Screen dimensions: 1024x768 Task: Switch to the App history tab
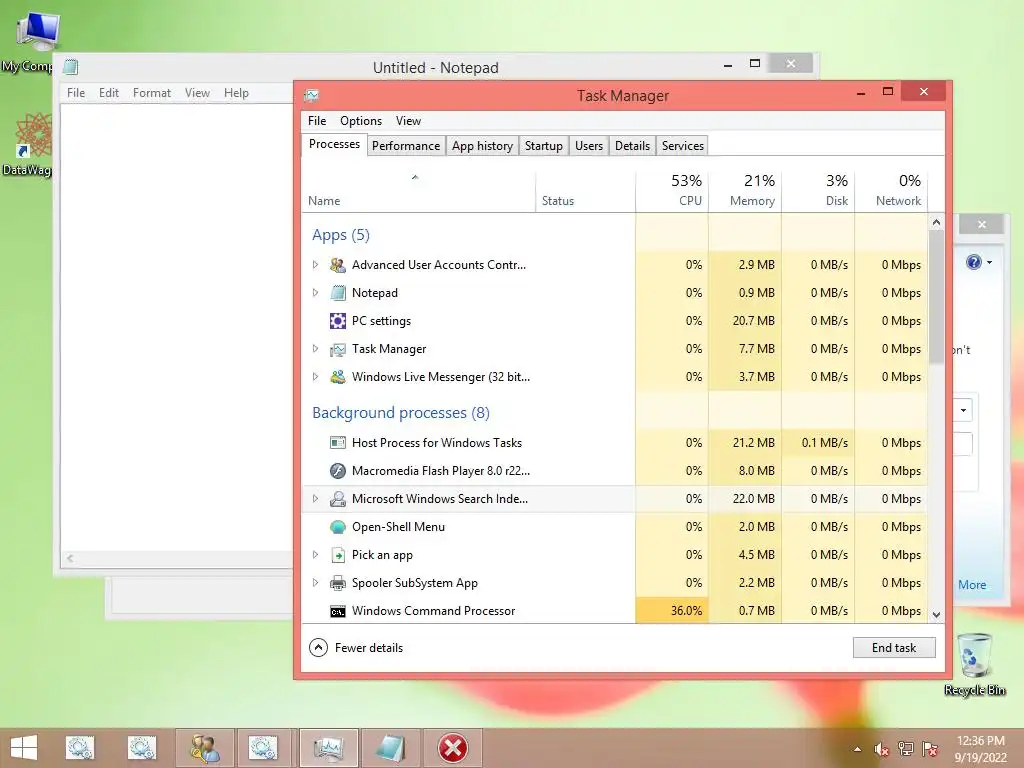coord(482,146)
